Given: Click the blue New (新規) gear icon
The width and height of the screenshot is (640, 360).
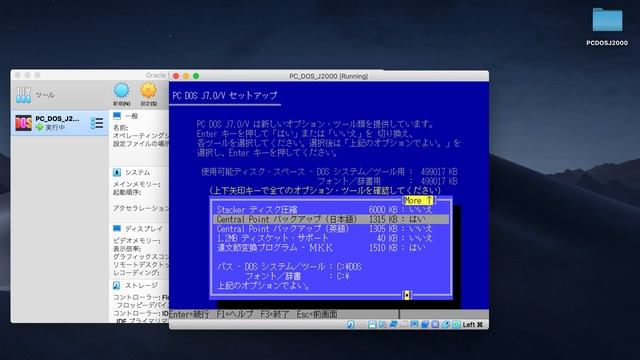Looking at the screenshot, I should (x=122, y=91).
